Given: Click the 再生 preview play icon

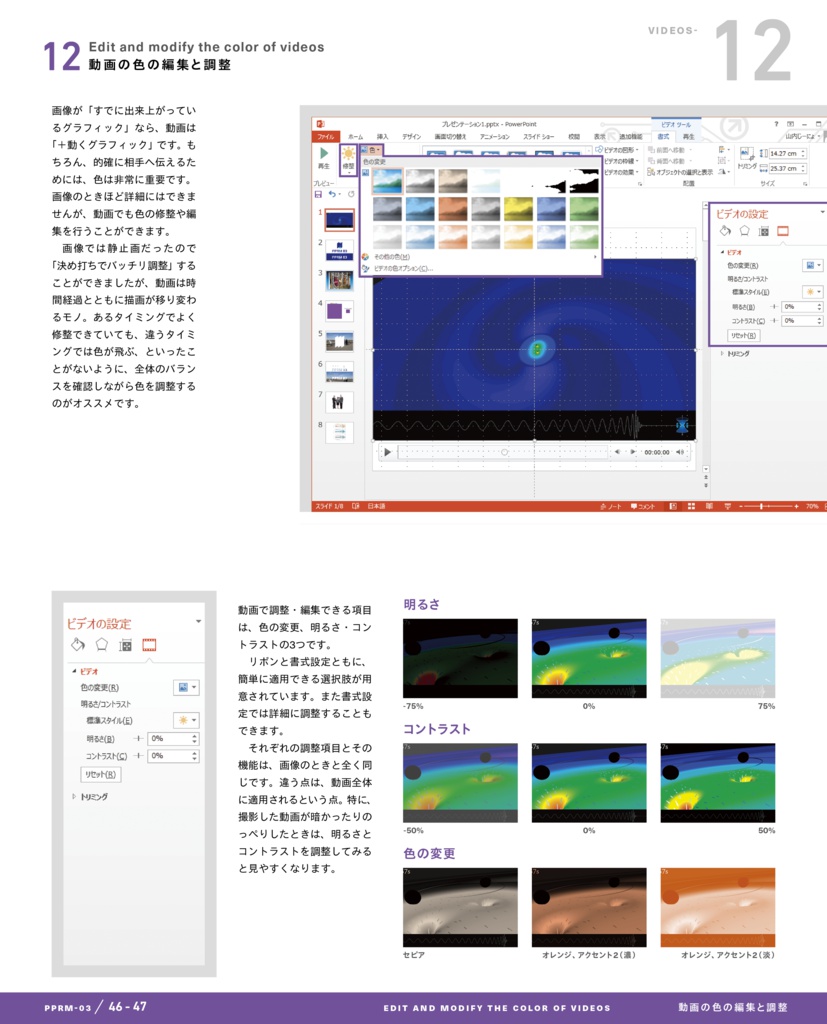Looking at the screenshot, I should point(322,154).
